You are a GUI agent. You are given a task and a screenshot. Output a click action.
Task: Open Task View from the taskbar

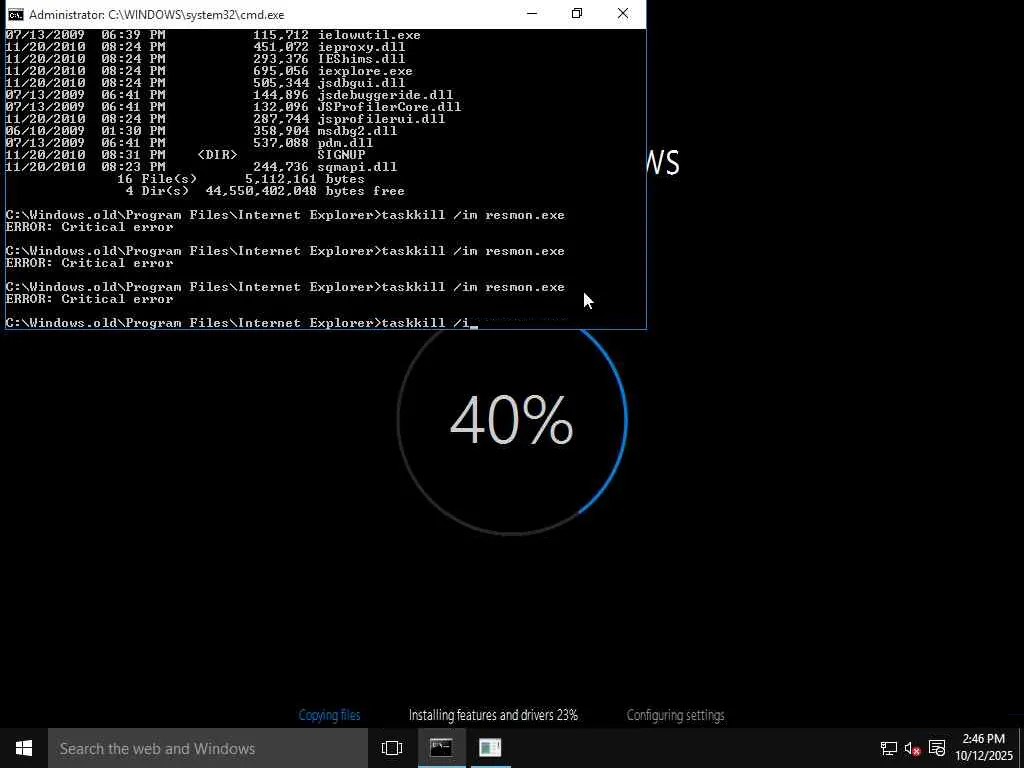coord(392,748)
